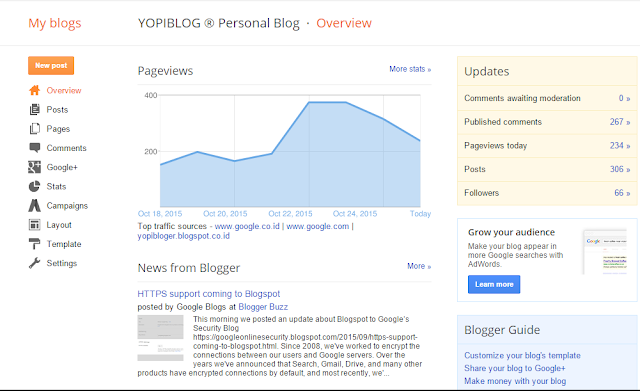Open Pageviews today count 234

tap(620, 146)
